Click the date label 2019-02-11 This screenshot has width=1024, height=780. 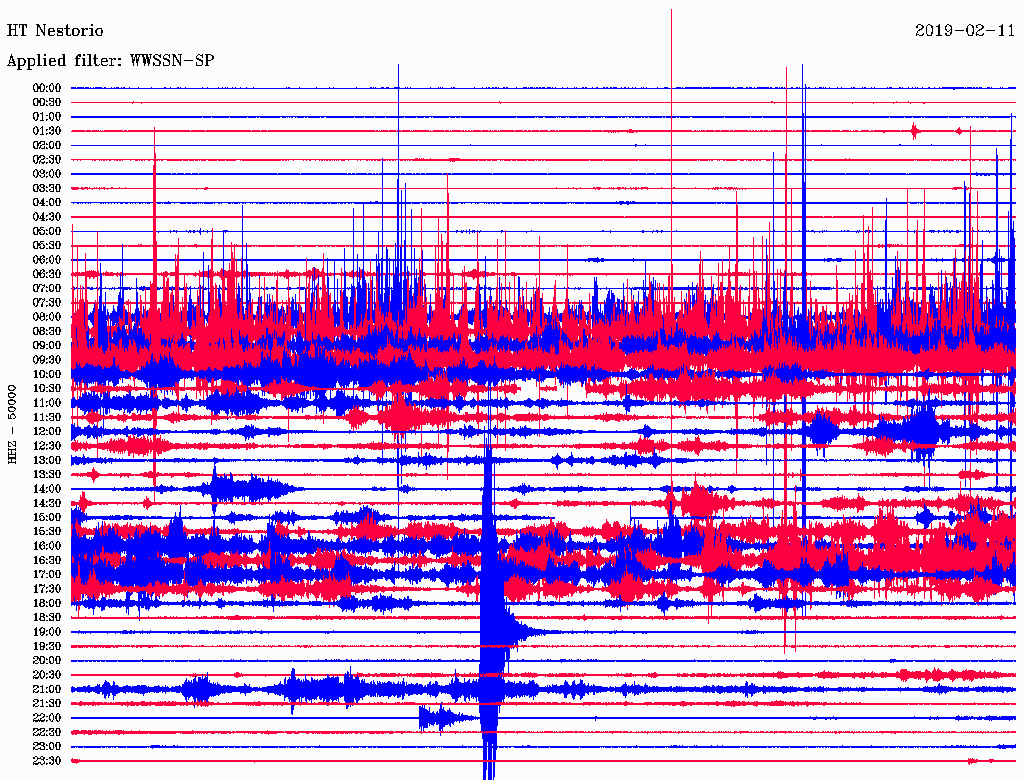tap(965, 31)
